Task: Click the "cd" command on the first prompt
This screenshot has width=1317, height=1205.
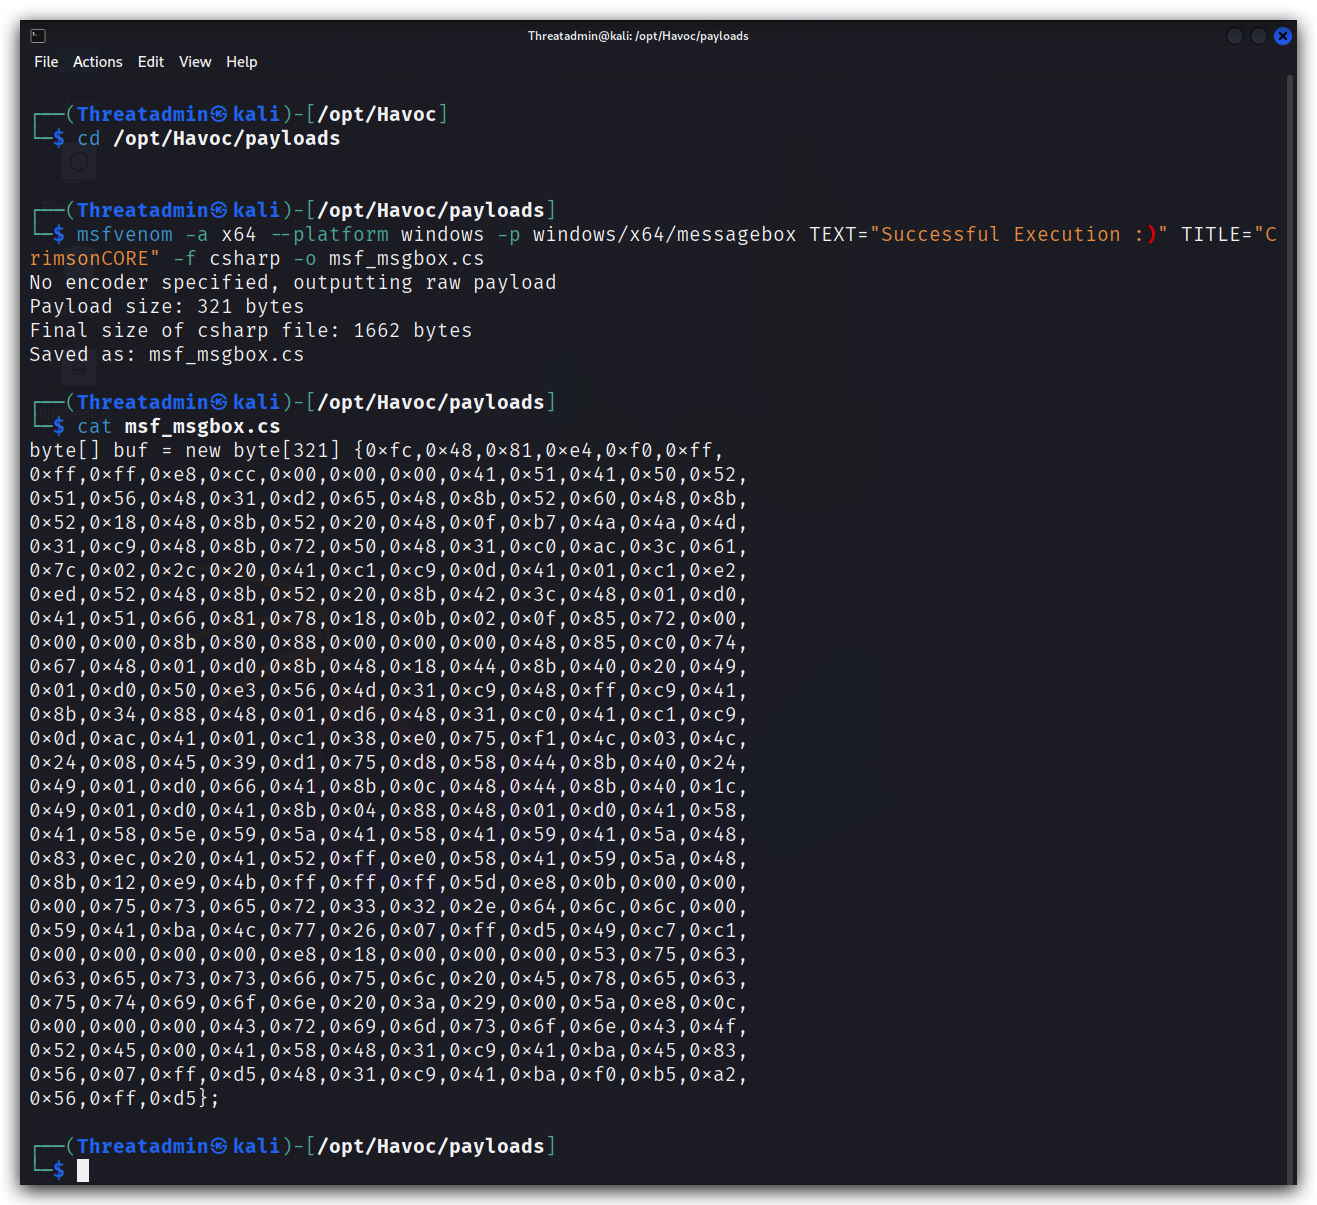Action: click(89, 138)
